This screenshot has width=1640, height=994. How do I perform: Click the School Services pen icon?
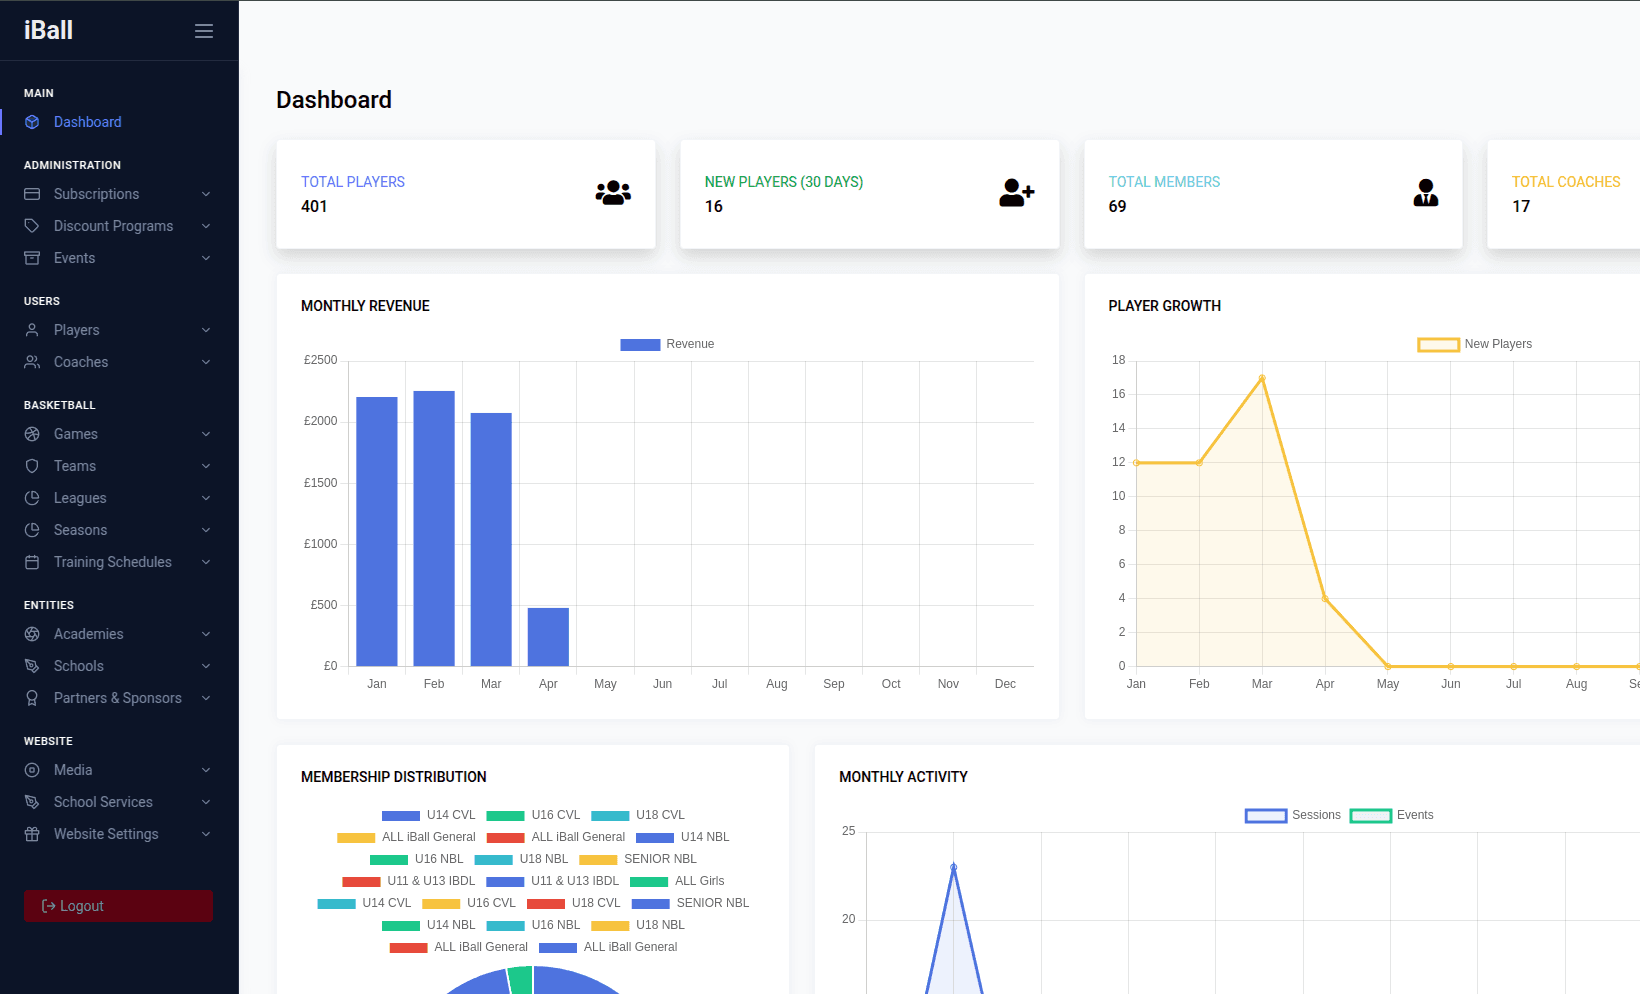coord(32,802)
